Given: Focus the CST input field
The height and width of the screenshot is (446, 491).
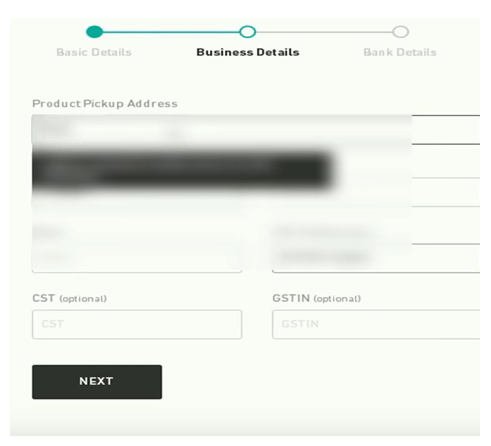Looking at the screenshot, I should 137,324.
